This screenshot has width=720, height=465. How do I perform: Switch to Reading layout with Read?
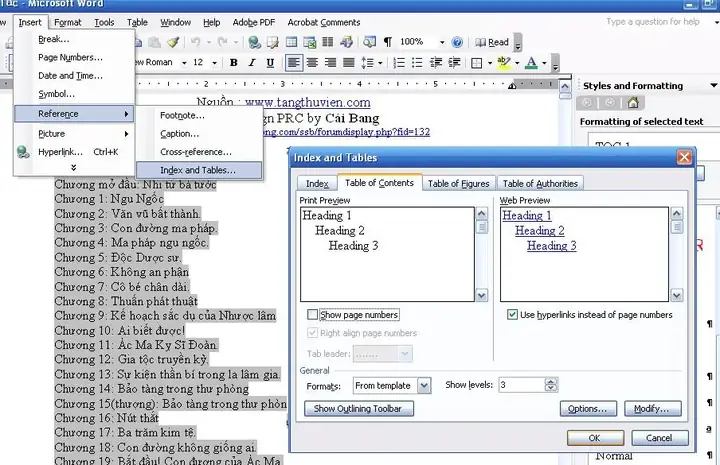coord(492,42)
